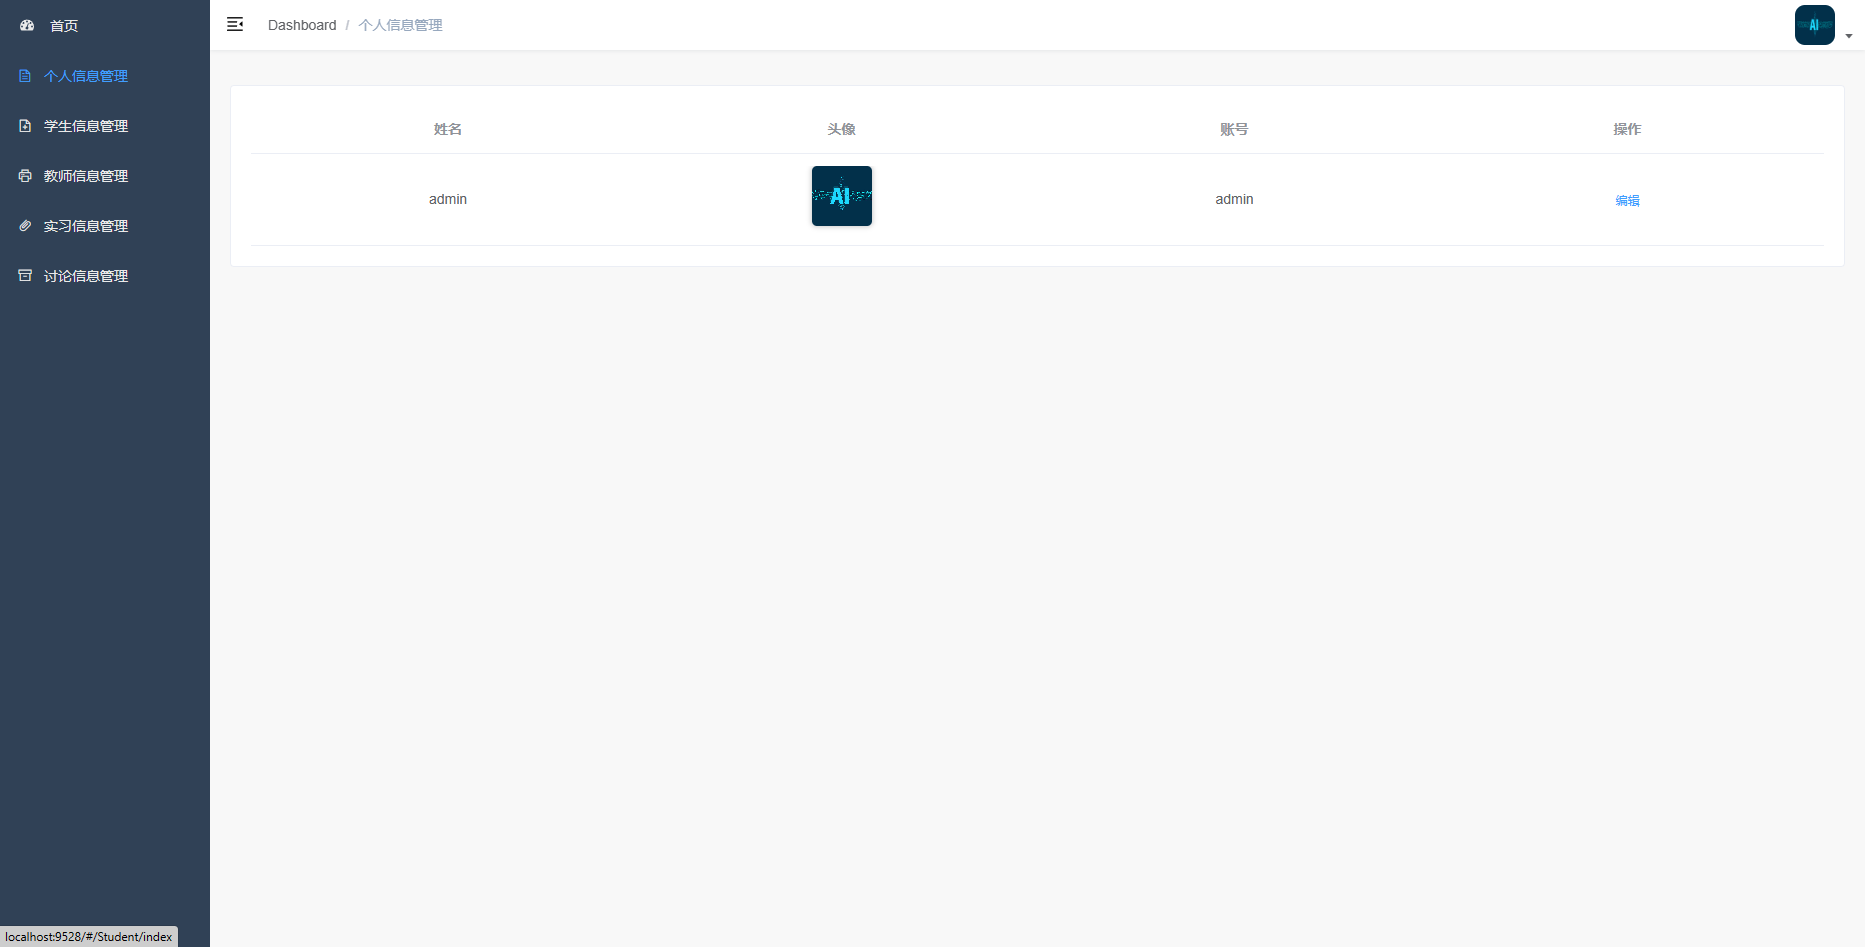
Task: Click the 账号 column header
Action: pyautogui.click(x=1234, y=129)
